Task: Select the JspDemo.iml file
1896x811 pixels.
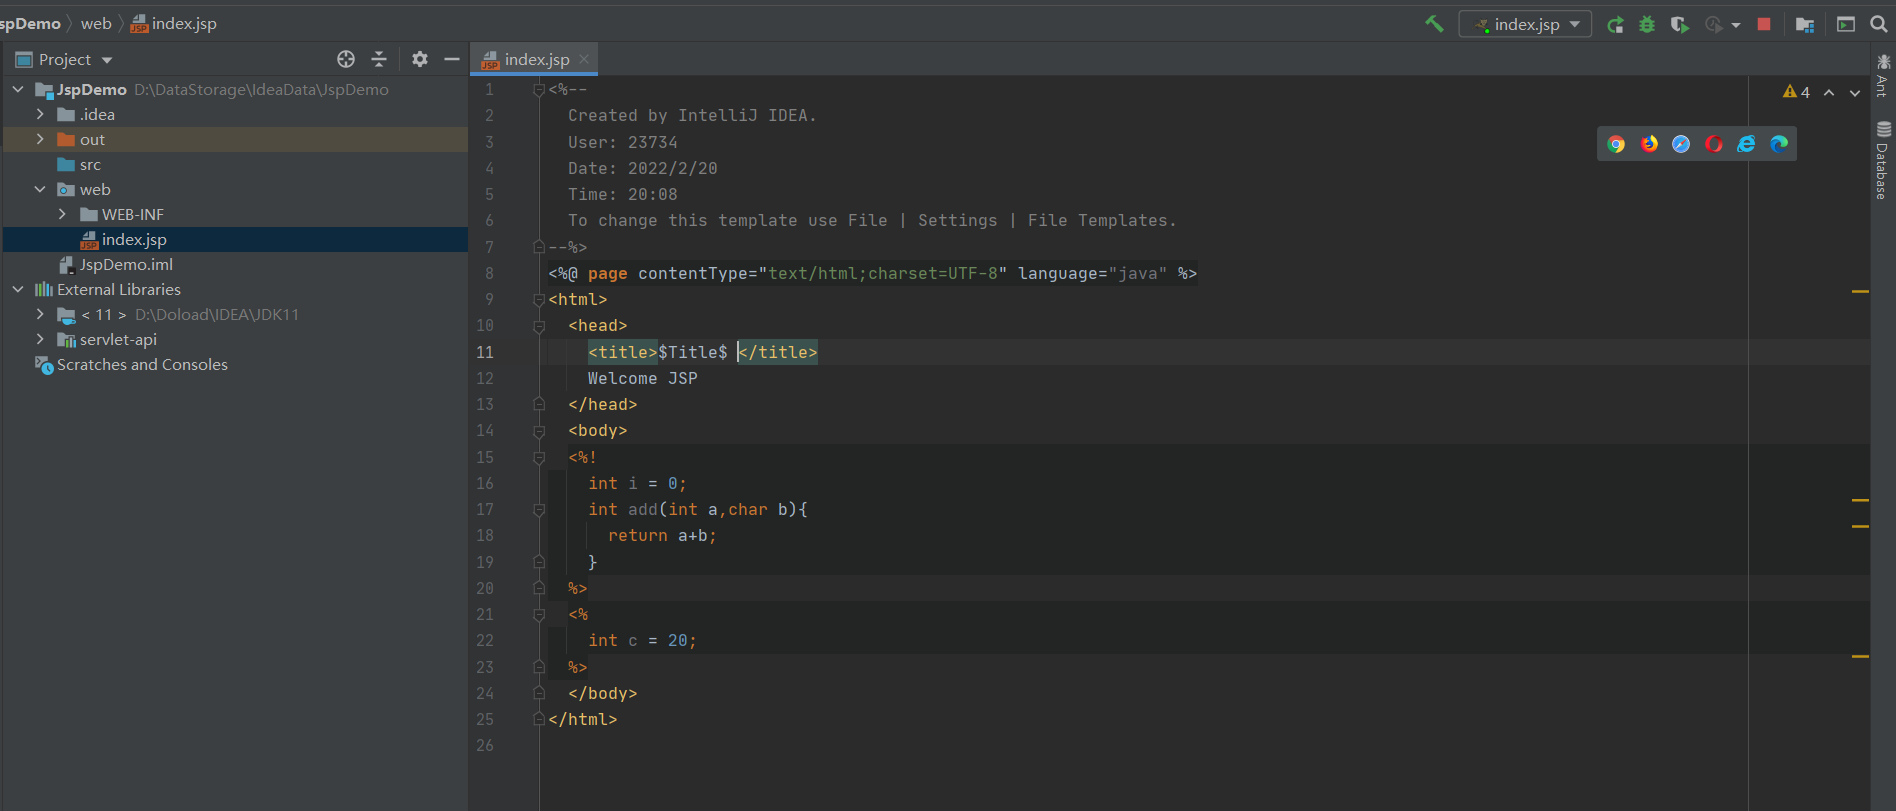Action: 116,264
